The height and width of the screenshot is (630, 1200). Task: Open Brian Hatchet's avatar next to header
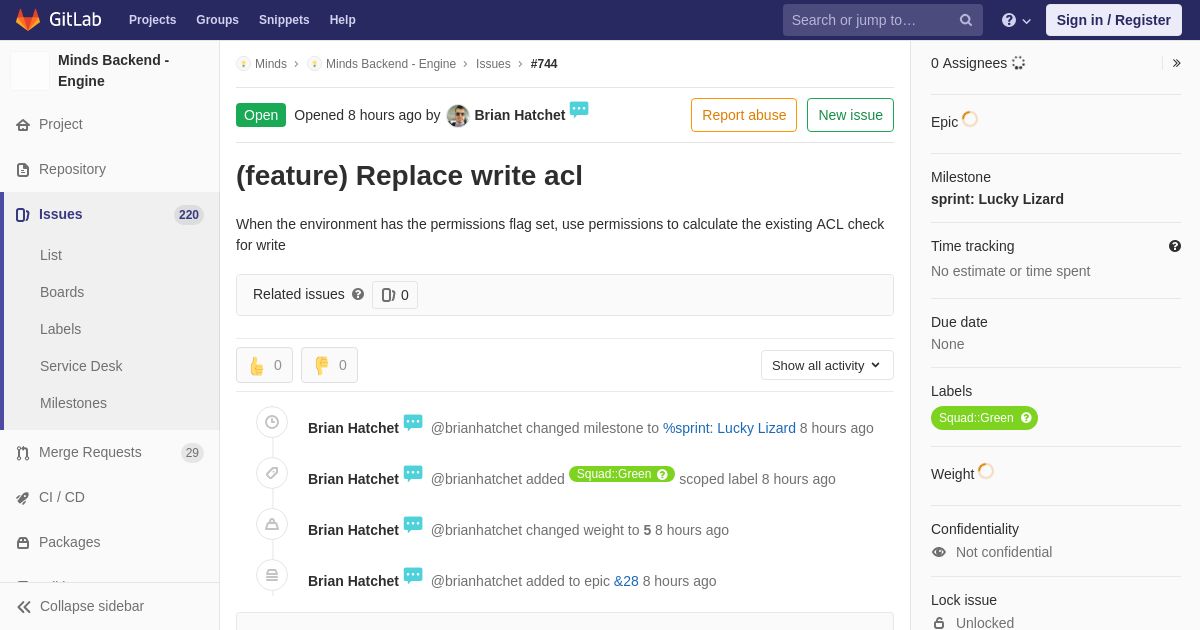tap(458, 115)
